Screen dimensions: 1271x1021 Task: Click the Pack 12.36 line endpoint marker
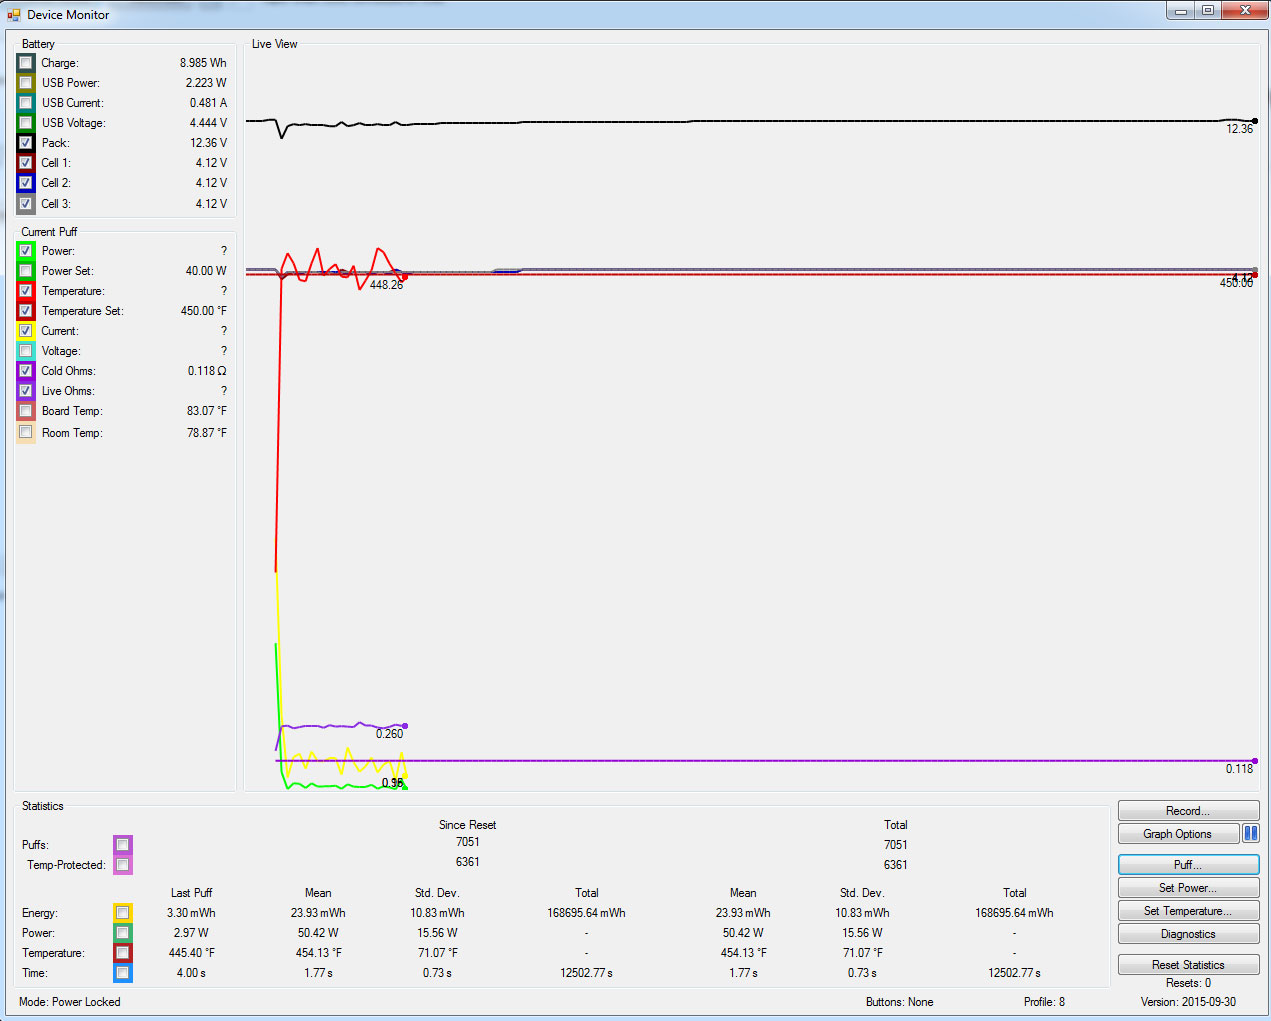coord(1255,121)
